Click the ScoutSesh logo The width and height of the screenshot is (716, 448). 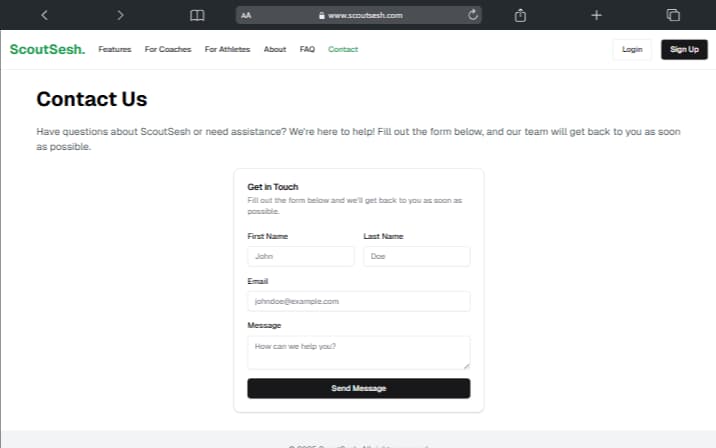click(47, 49)
